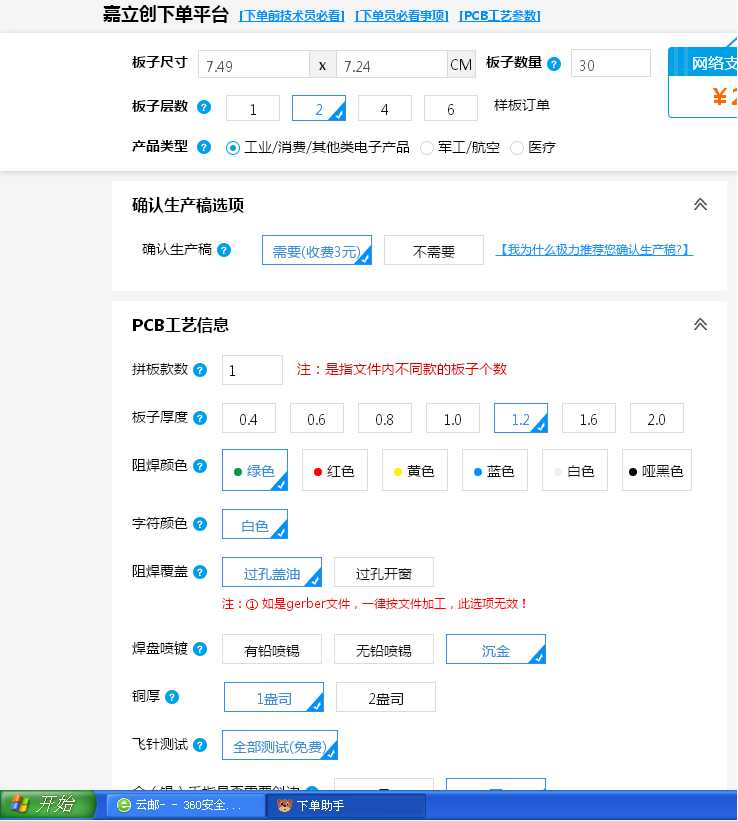The height and width of the screenshot is (821, 738).
Task: Open 我为什么极力推荐您确认生产稿 link
Action: click(594, 250)
